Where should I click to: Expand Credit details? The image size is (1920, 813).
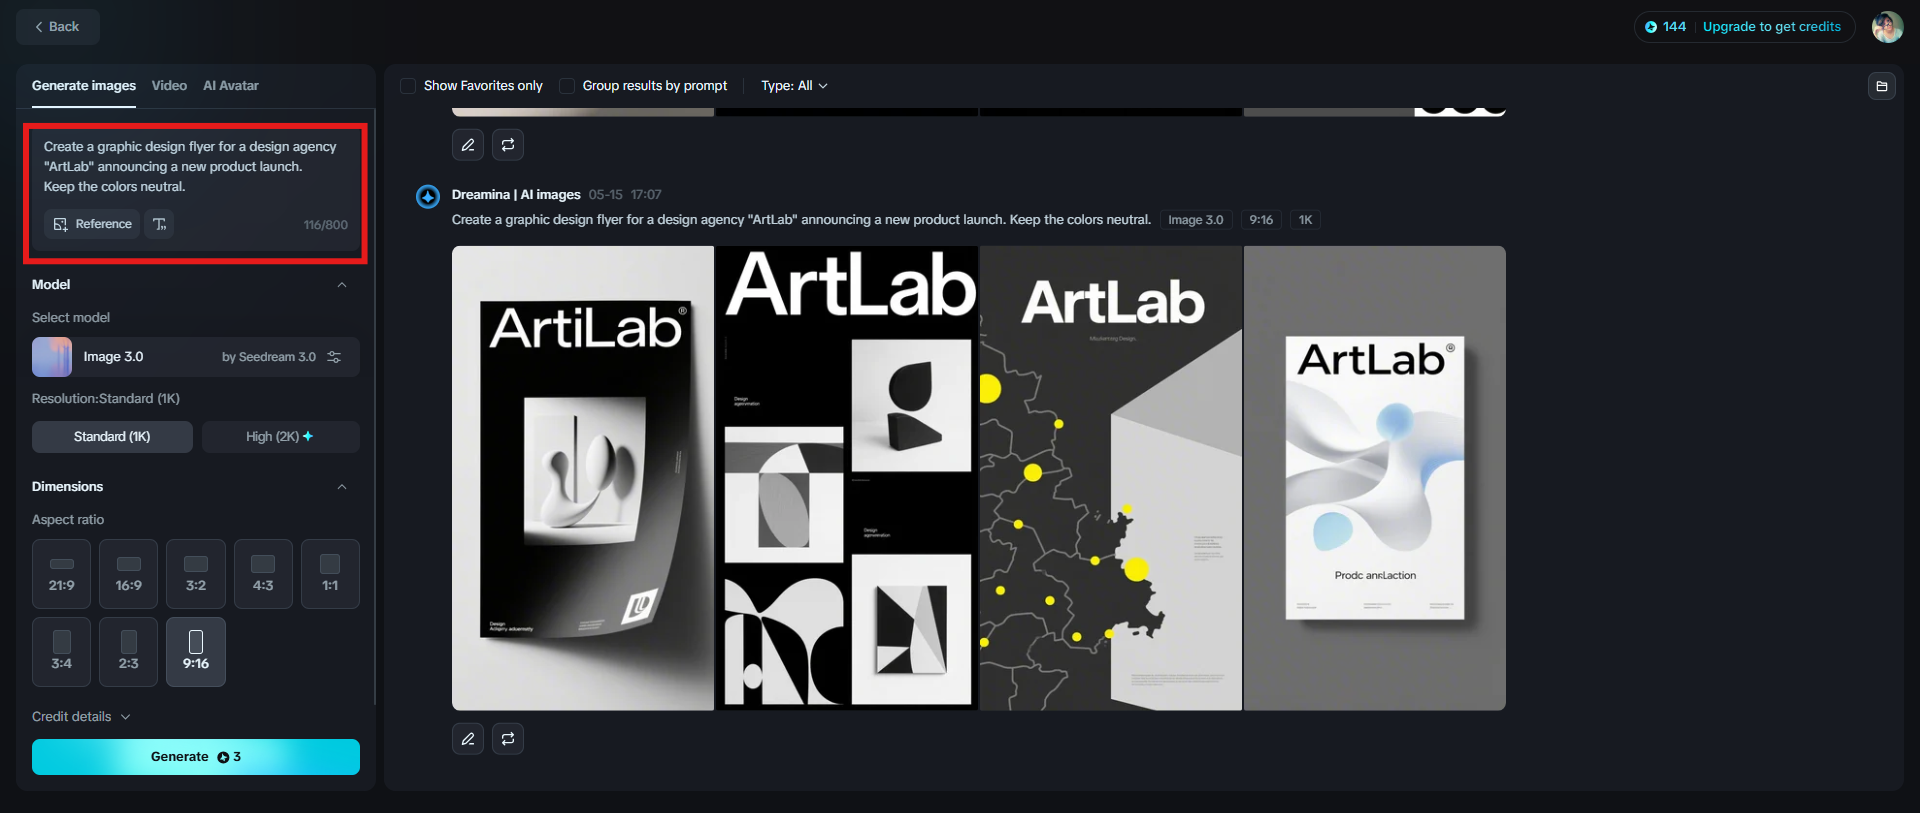click(x=81, y=717)
